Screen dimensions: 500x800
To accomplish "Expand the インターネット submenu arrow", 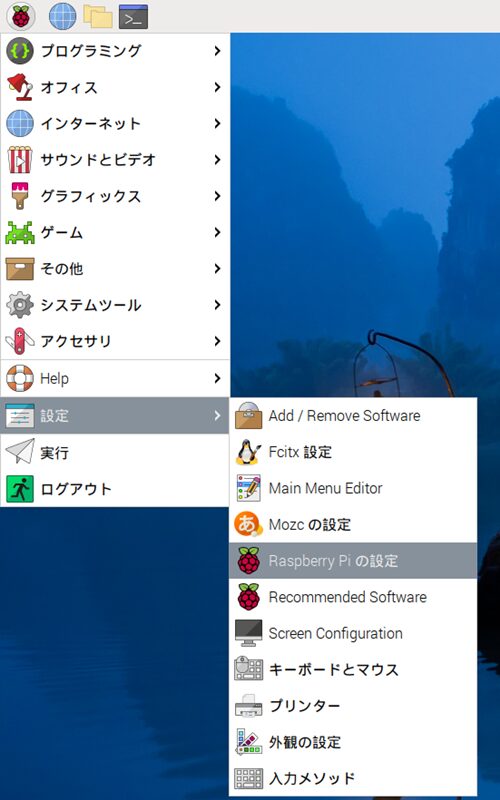I will (217, 123).
